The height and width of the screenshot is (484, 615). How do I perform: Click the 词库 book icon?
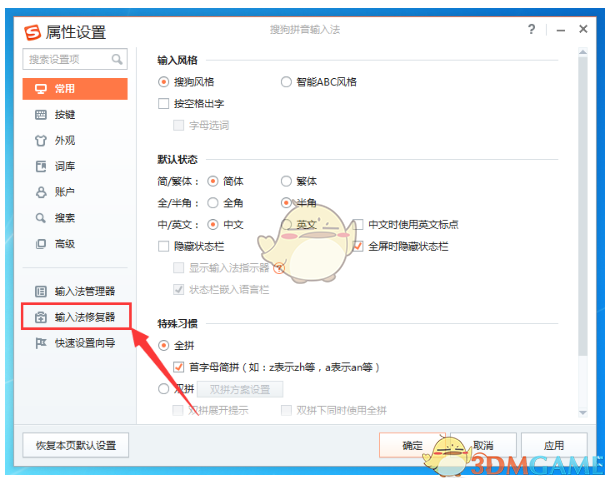click(x=41, y=166)
